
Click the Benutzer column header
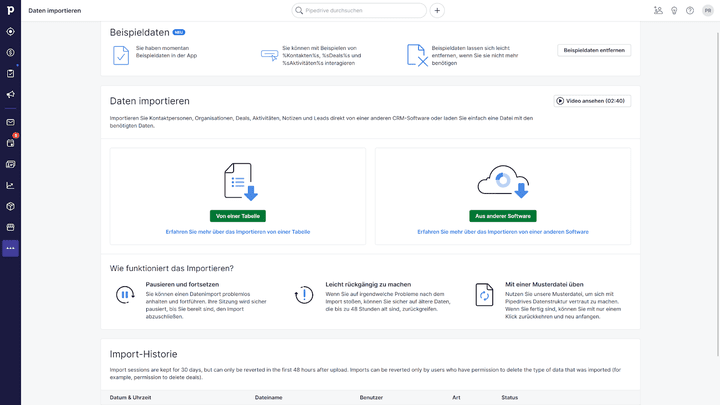[x=371, y=398]
